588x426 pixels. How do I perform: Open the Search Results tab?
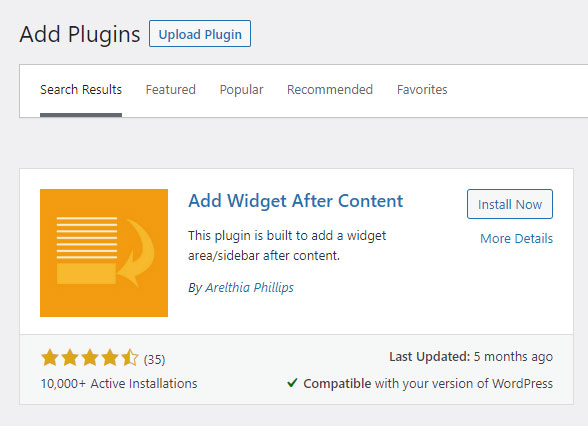[81, 90]
